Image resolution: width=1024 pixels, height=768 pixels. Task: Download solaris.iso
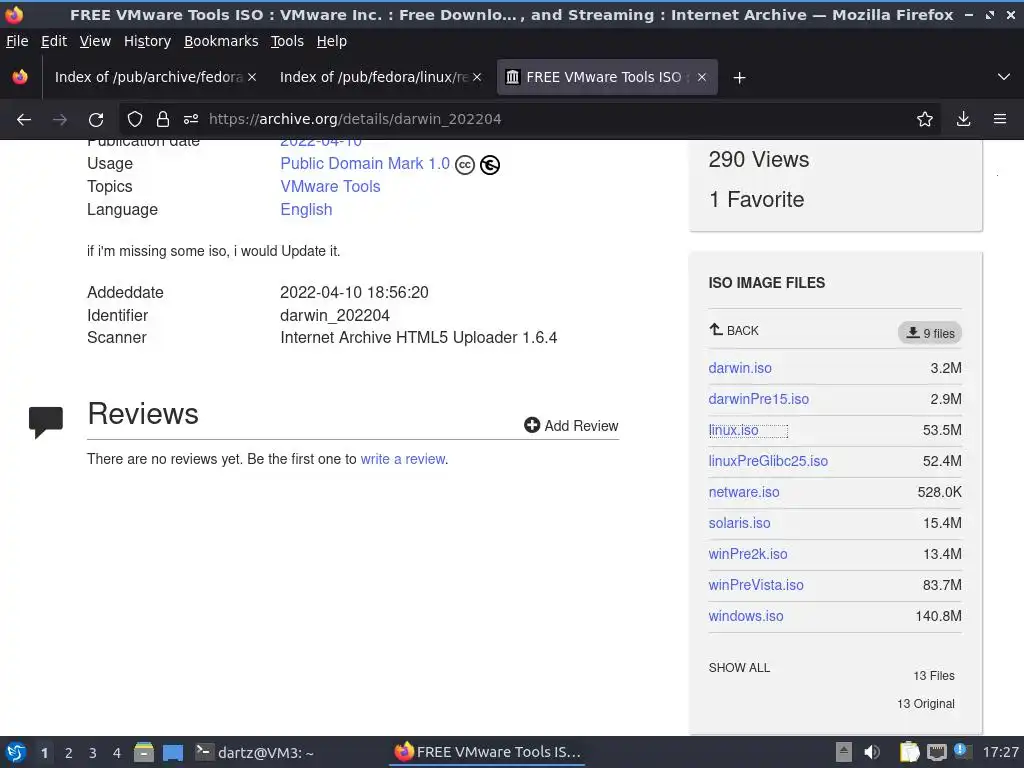[739, 523]
